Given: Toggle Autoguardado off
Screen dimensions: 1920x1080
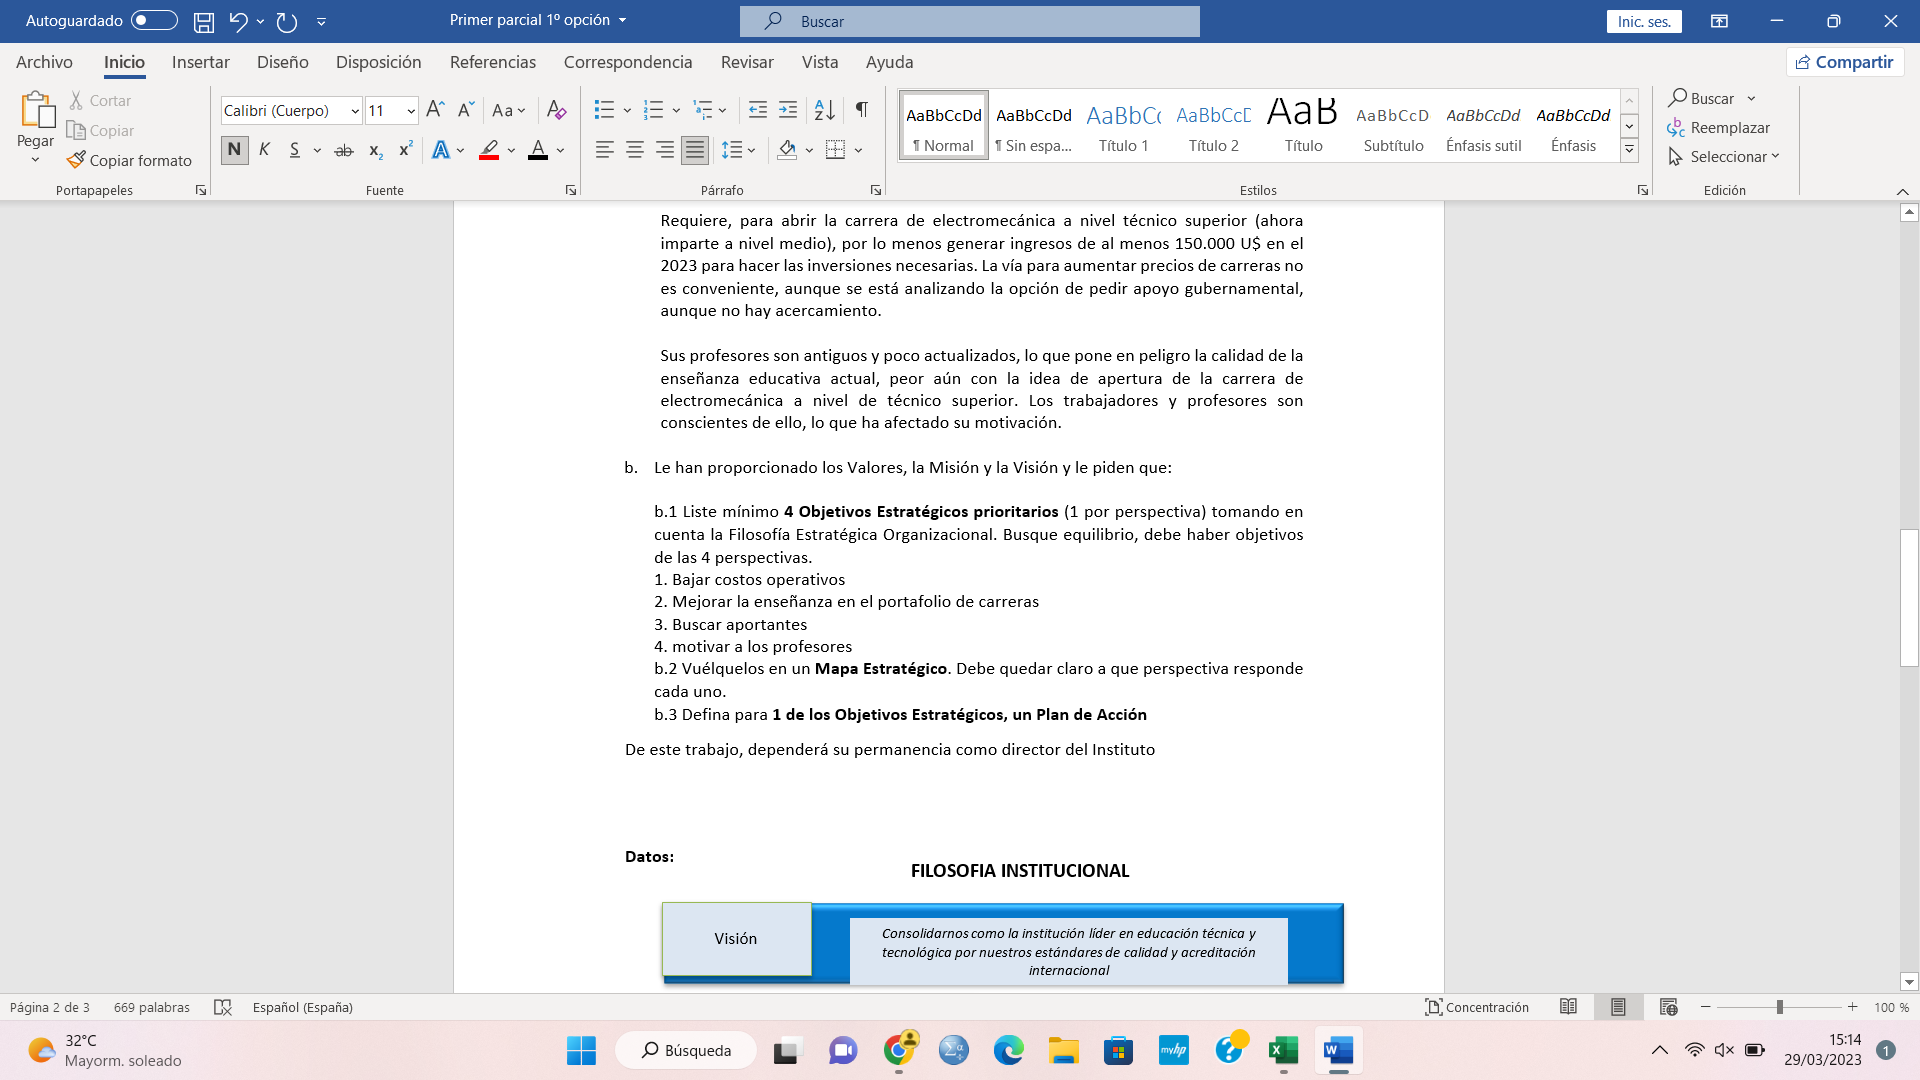Looking at the screenshot, I should [153, 20].
